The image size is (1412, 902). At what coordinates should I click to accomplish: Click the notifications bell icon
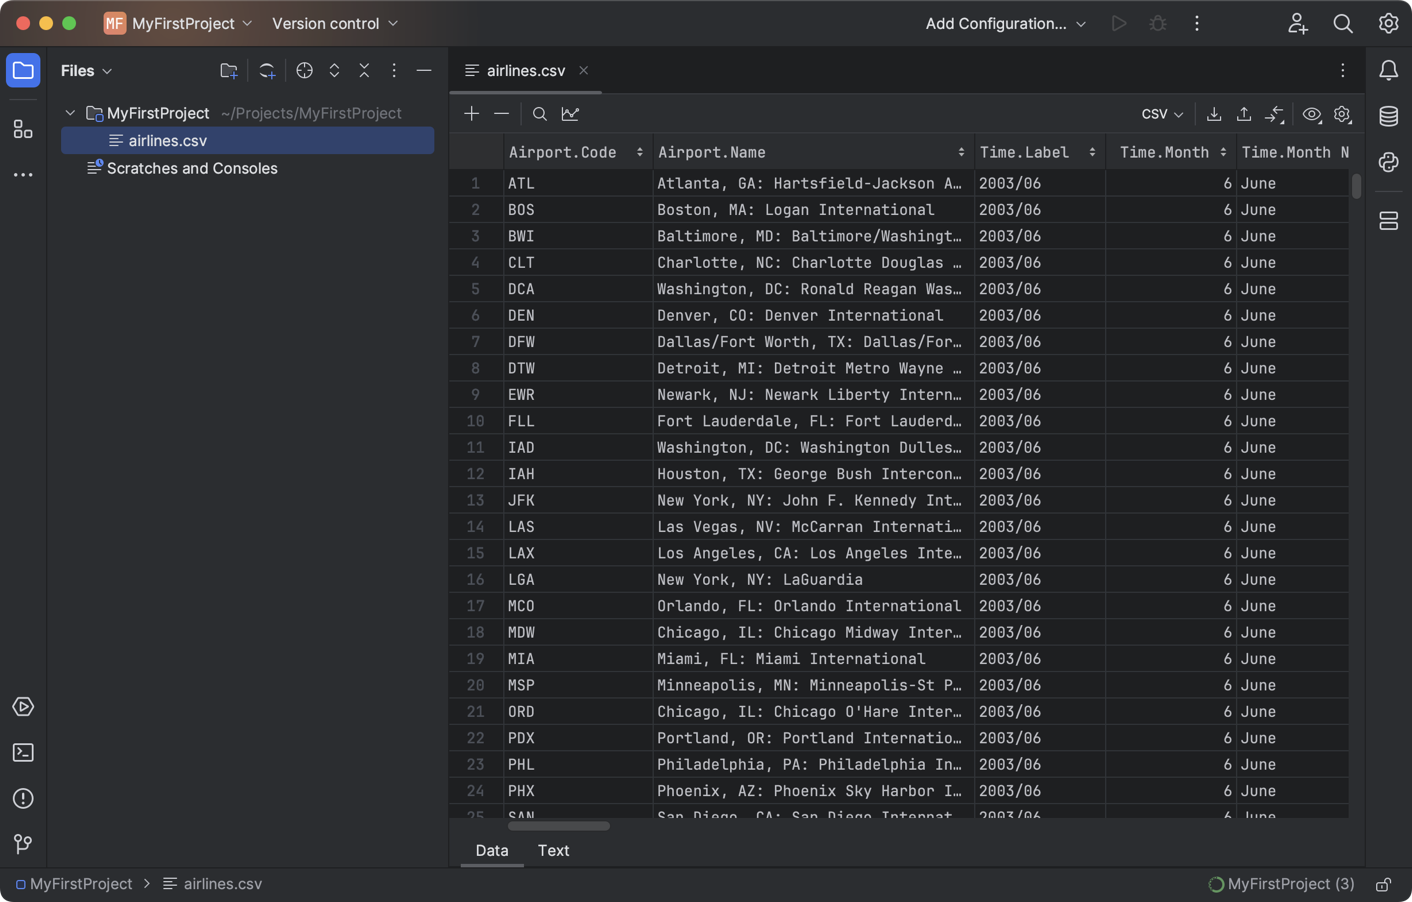[1388, 70]
